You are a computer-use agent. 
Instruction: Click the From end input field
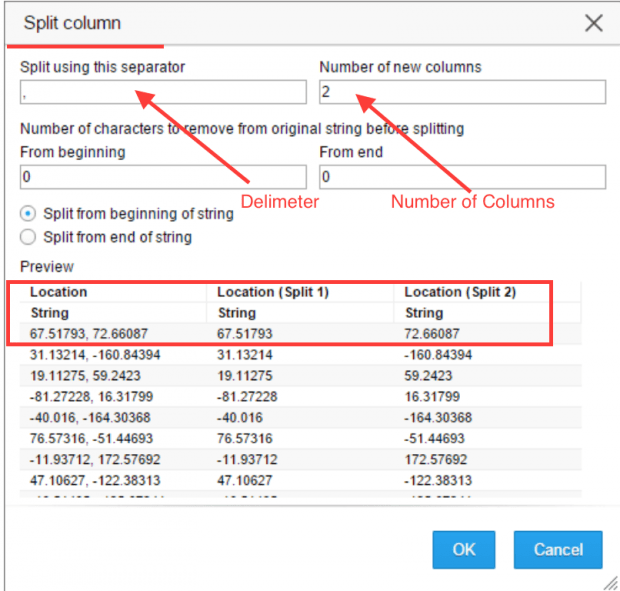pyautogui.click(x=462, y=177)
